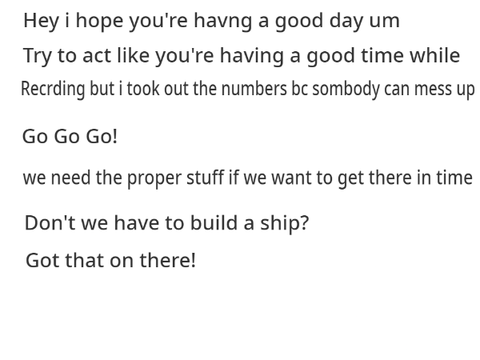Click the "we need the proper stuff" line
Screen dimensions: 480x360
click(x=248, y=178)
